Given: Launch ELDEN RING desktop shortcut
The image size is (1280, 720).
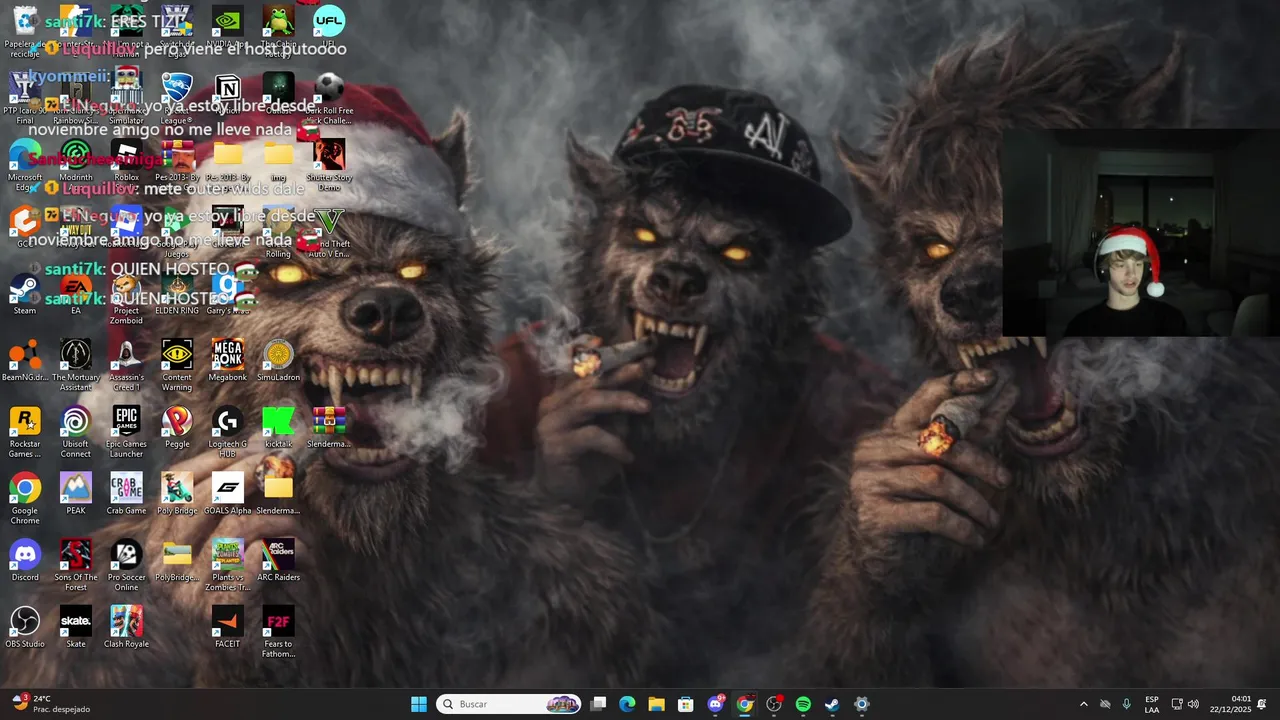Looking at the screenshot, I should (177, 294).
